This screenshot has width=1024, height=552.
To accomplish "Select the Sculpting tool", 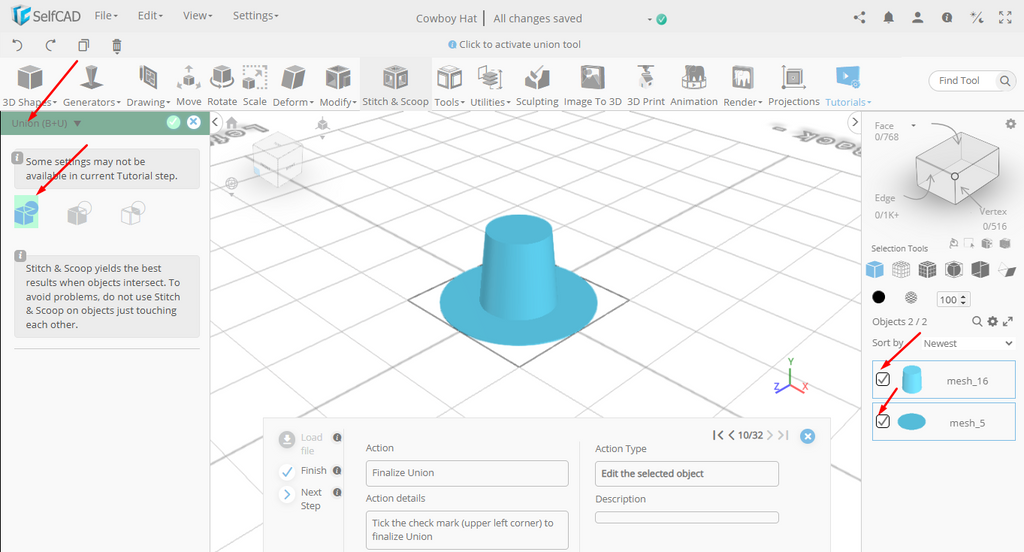I will pyautogui.click(x=537, y=86).
